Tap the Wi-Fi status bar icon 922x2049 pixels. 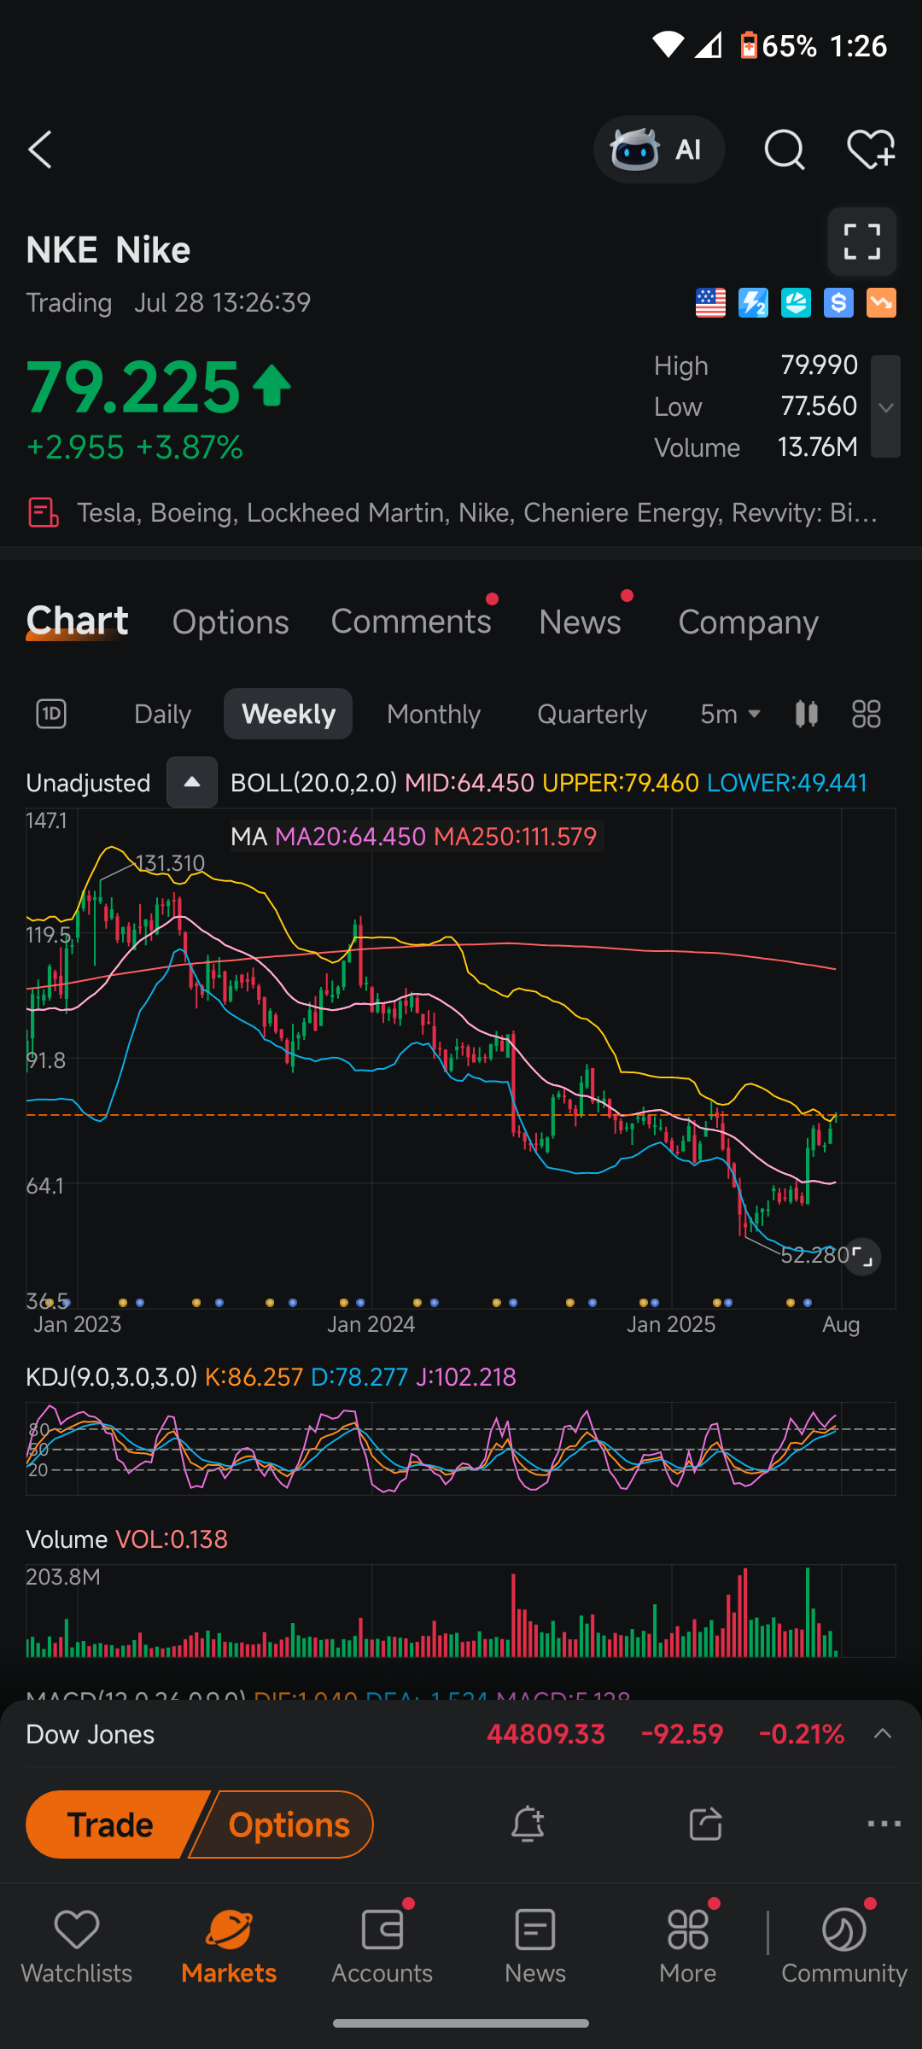tap(668, 45)
